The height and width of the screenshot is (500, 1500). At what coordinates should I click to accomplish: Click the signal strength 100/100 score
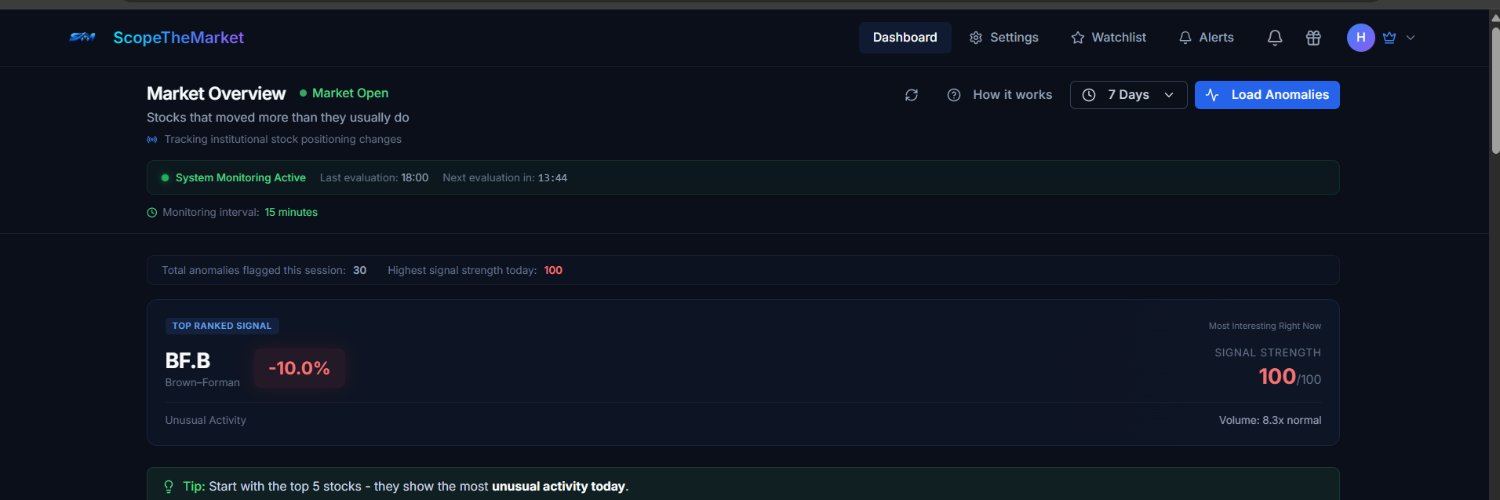(1289, 377)
